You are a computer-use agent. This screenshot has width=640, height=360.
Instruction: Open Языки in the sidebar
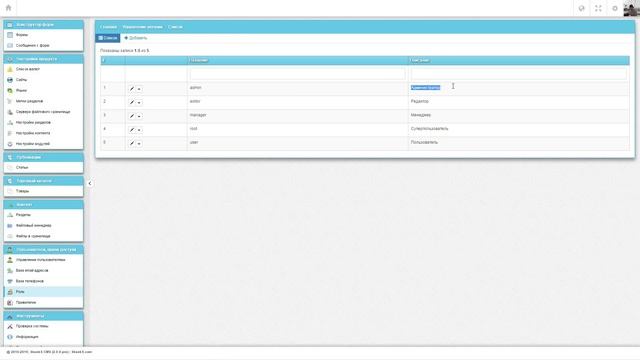[x=43, y=91]
